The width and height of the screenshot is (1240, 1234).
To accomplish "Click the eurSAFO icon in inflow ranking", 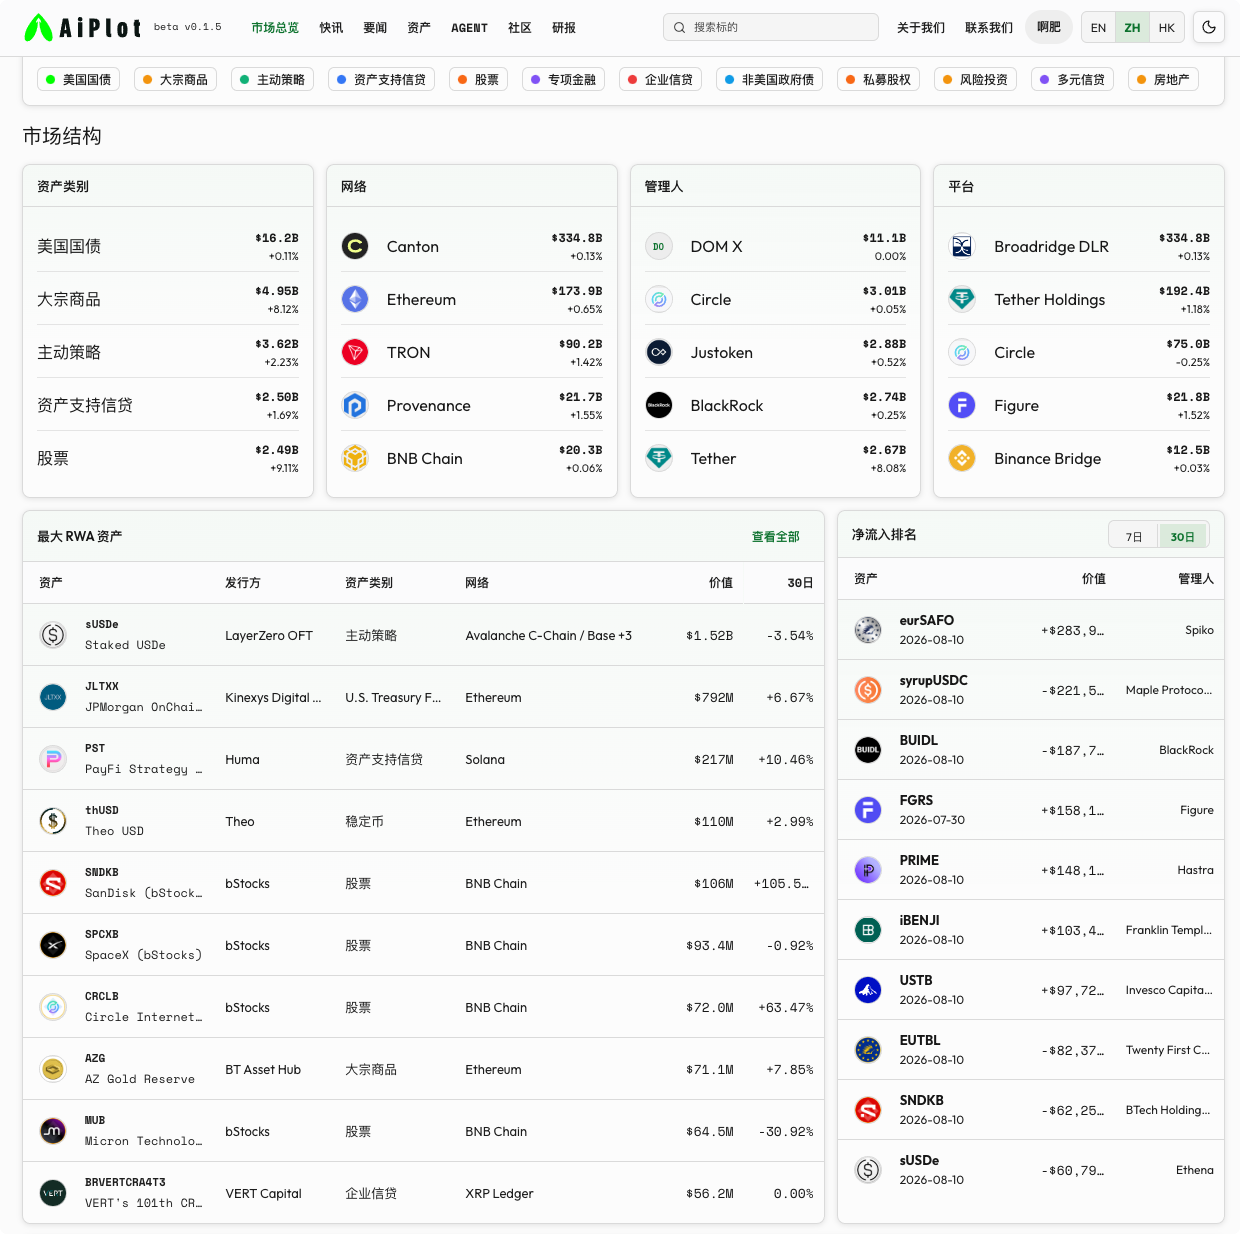I will click(x=868, y=630).
